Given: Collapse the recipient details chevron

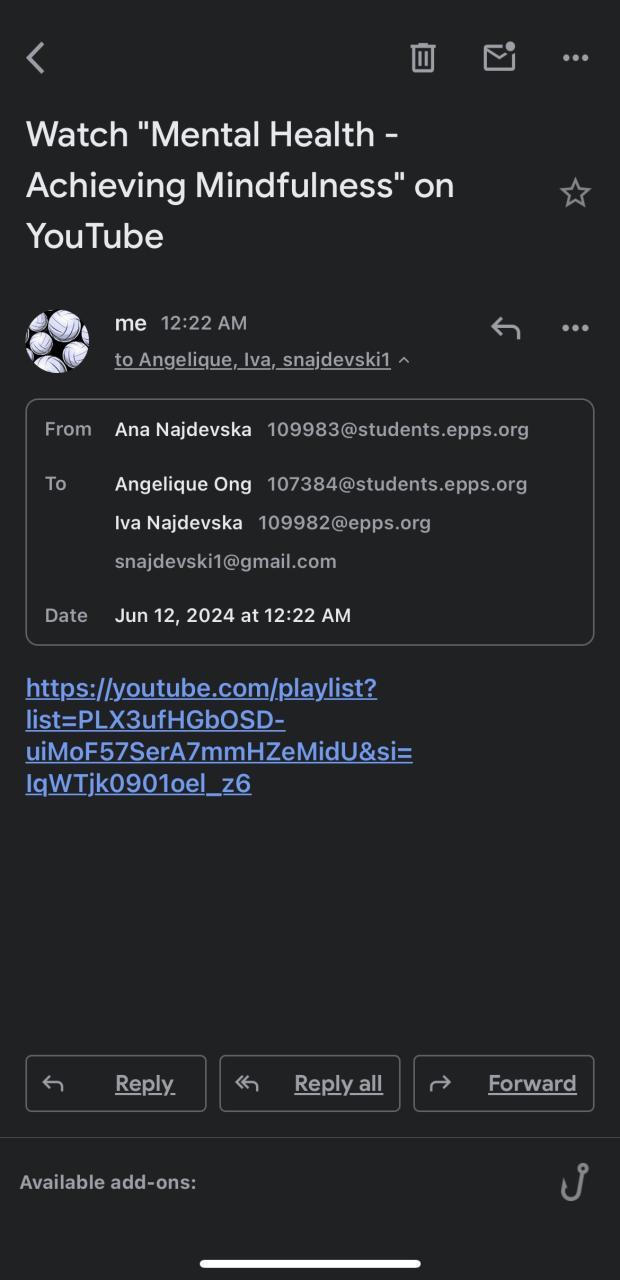Looking at the screenshot, I should (404, 360).
